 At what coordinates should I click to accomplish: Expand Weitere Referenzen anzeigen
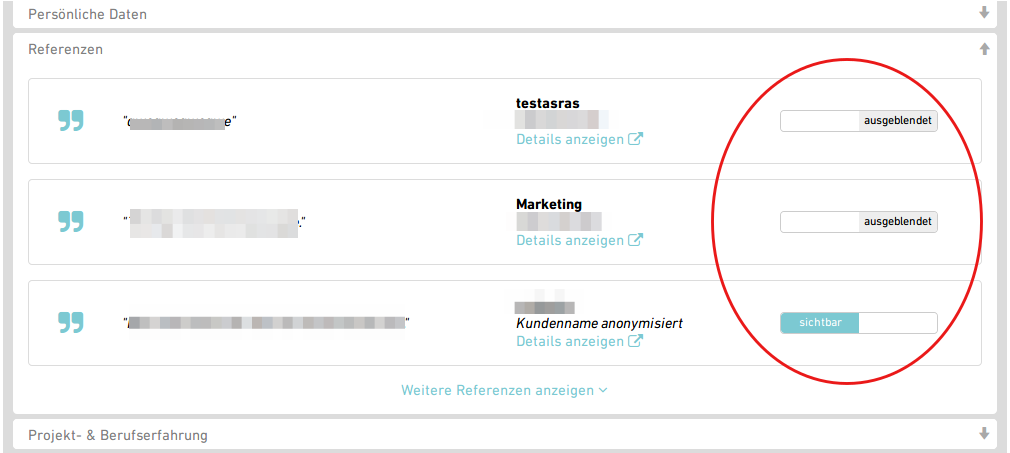504,390
